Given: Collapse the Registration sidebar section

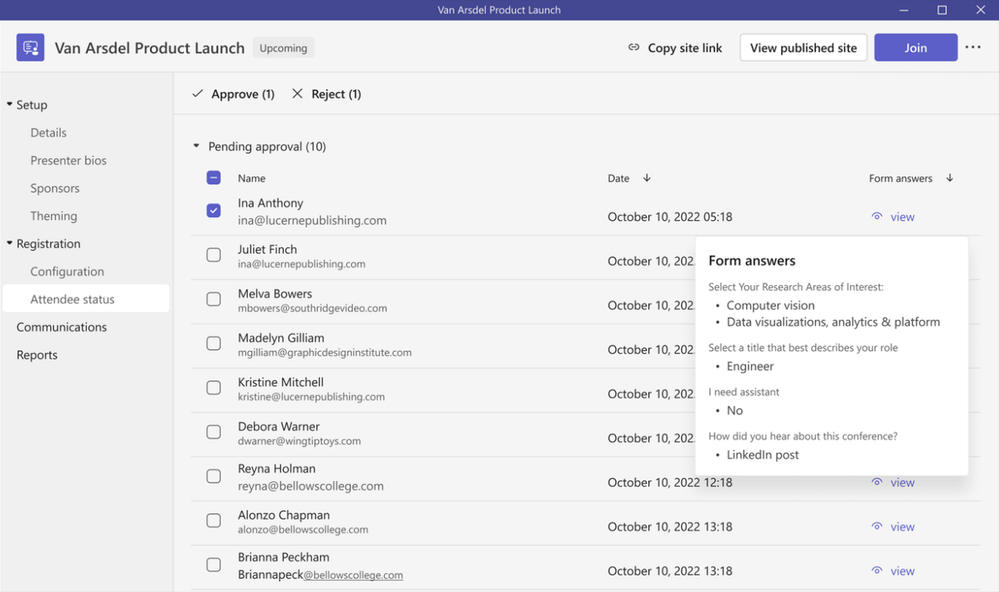Looking at the screenshot, I should click(x=10, y=243).
